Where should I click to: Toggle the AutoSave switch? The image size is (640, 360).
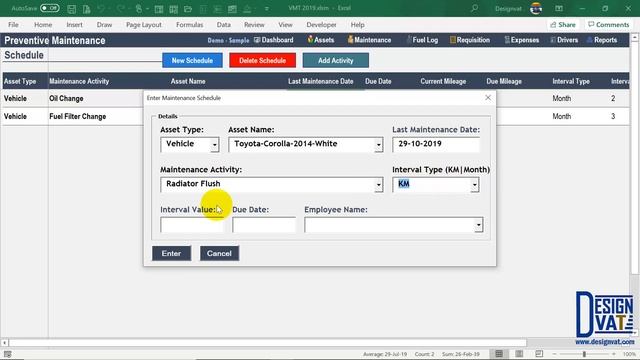point(50,8)
